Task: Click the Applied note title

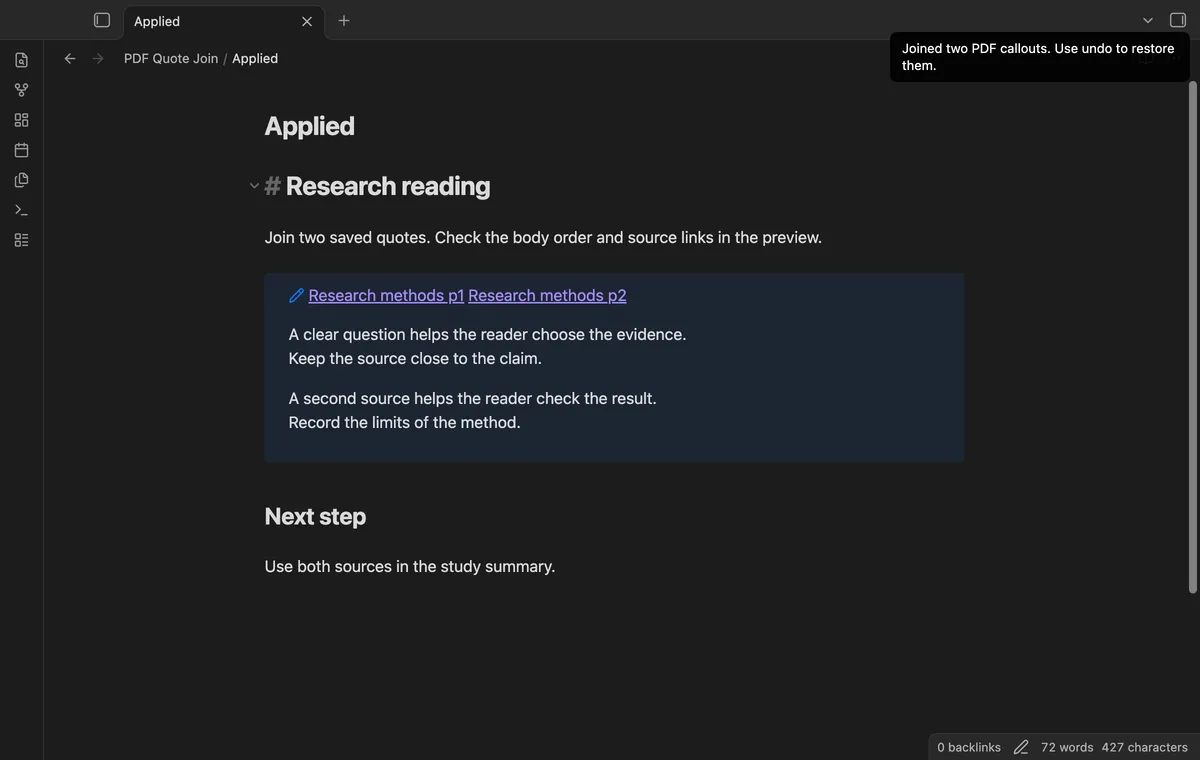Action: (x=309, y=126)
